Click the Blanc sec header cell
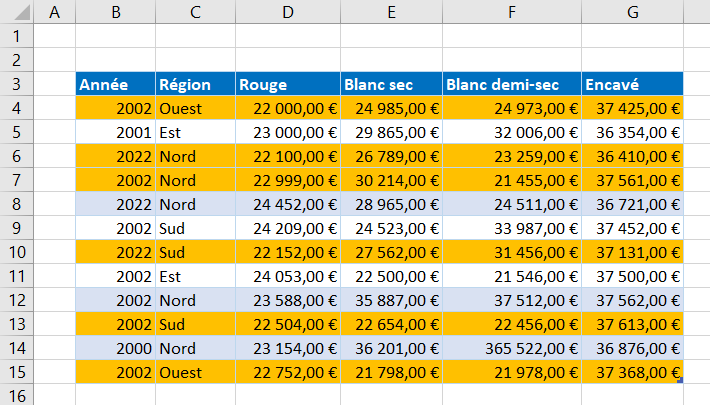The width and height of the screenshot is (710, 405). 391,84
